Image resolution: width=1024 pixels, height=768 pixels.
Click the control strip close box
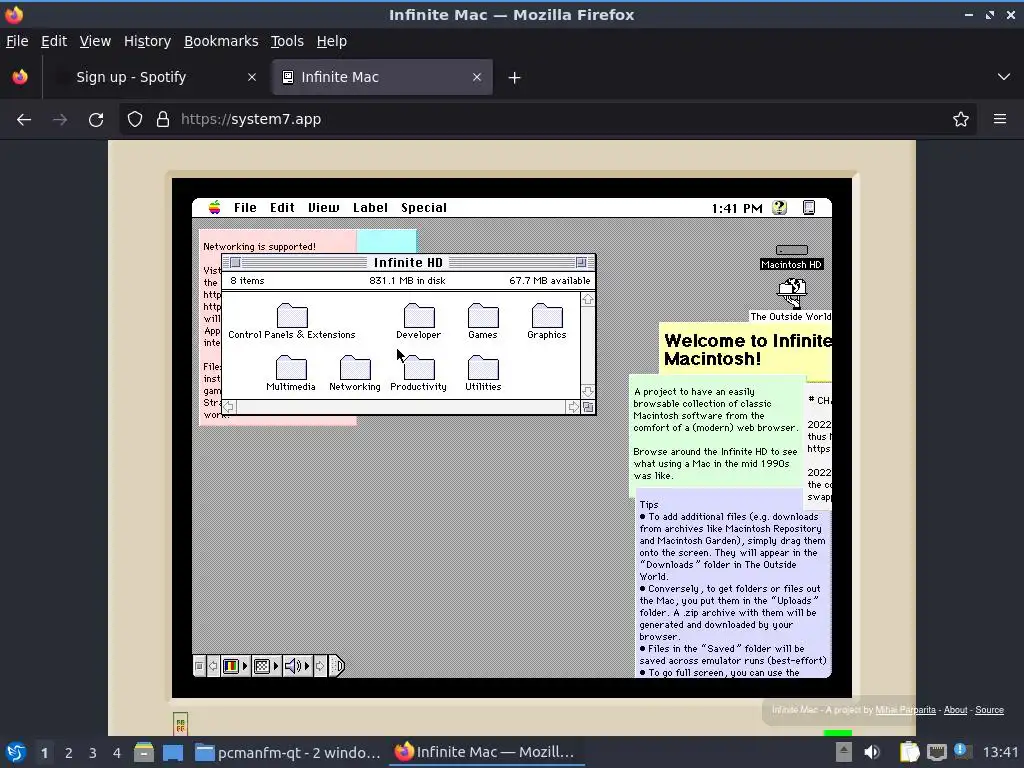199,666
